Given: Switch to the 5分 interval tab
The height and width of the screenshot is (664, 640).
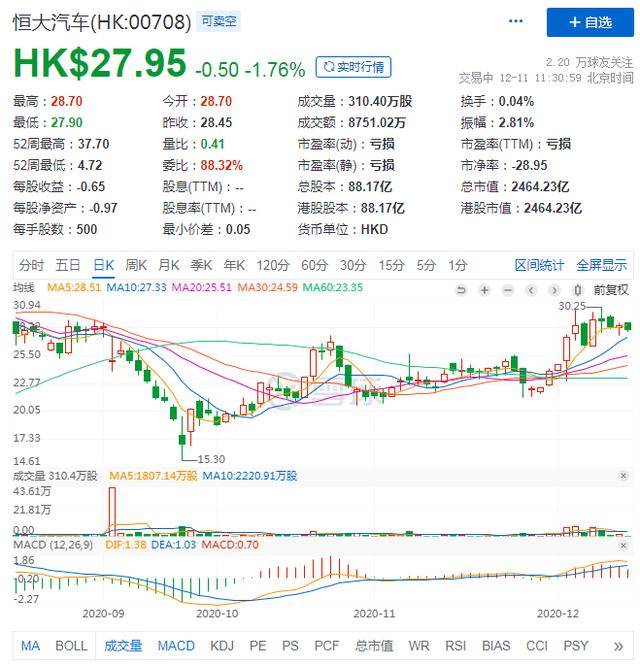Looking at the screenshot, I should 426,265.
